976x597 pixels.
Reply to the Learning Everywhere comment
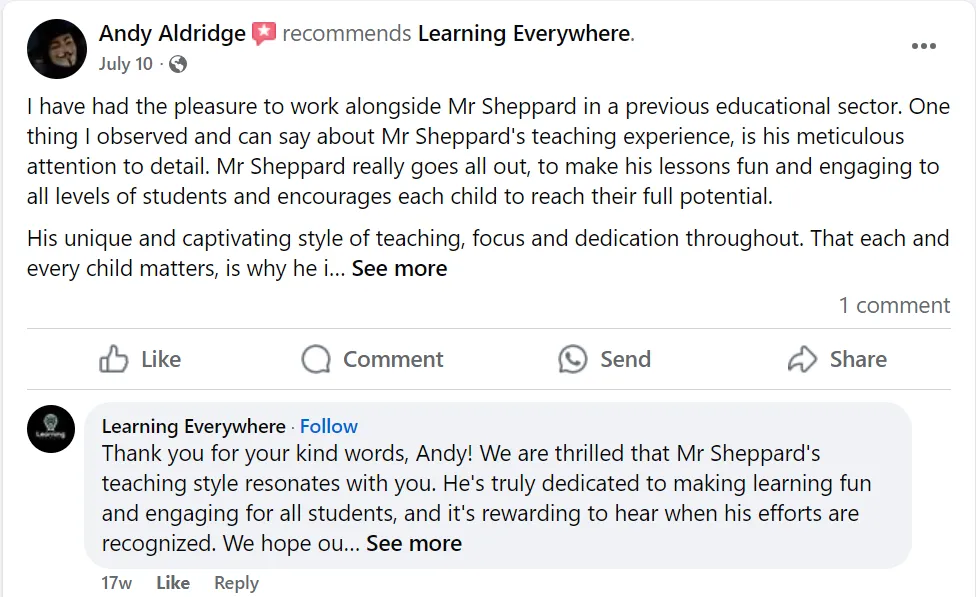pos(236,583)
